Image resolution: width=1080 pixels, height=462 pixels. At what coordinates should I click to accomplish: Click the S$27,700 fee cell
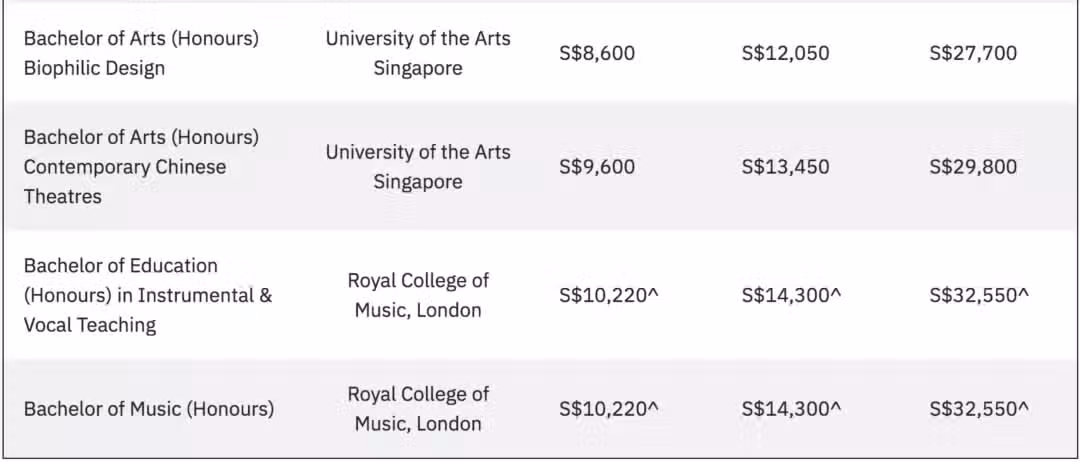click(973, 53)
